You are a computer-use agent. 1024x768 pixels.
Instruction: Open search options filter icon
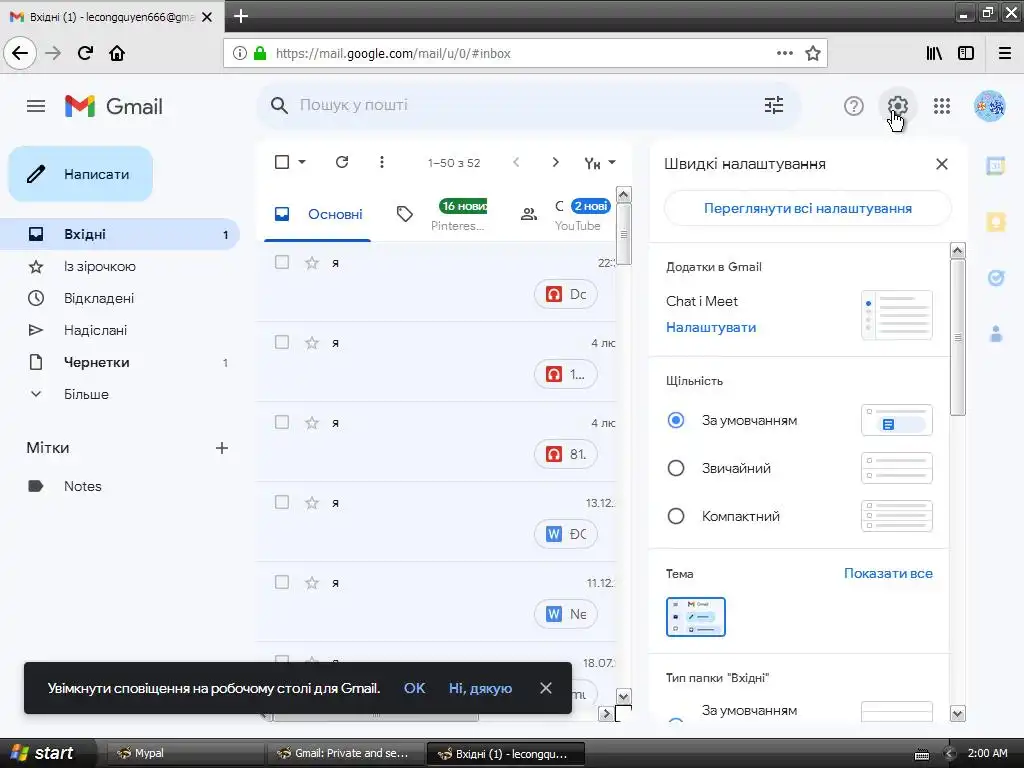coord(774,105)
